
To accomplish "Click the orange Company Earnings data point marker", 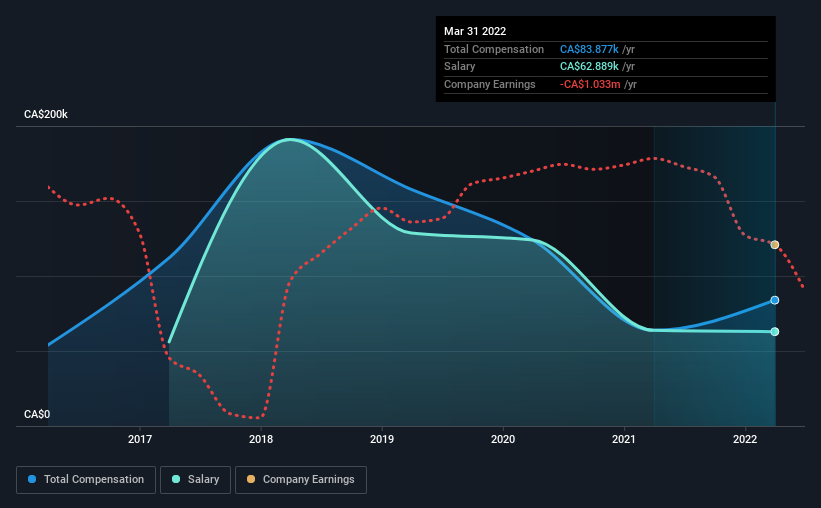I will click(x=774, y=245).
